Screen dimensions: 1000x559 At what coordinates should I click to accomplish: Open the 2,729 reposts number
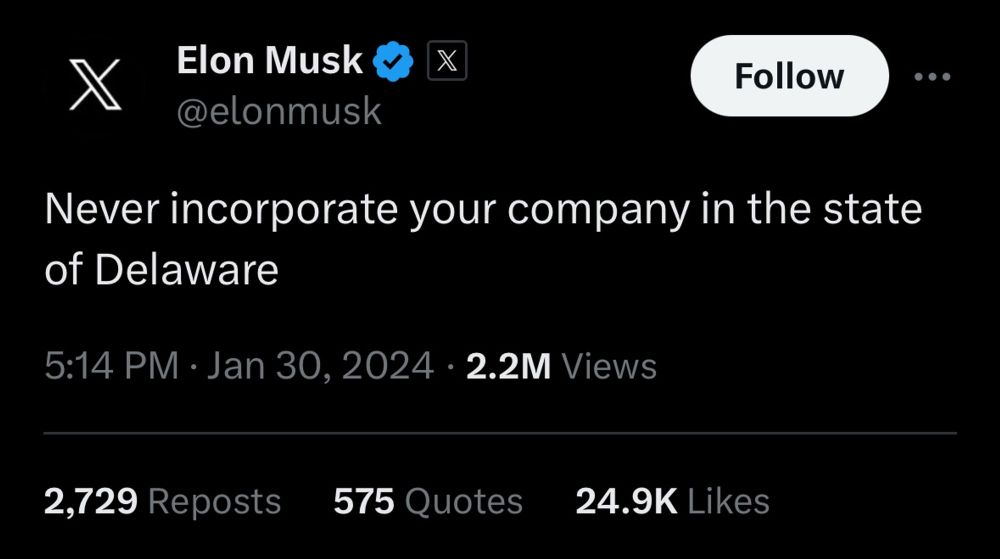pyautogui.click(x=91, y=500)
